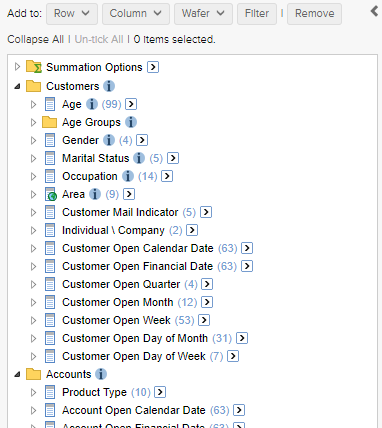Click the Collapse All link
The width and height of the screenshot is (382, 428).
pyautogui.click(x=35, y=39)
